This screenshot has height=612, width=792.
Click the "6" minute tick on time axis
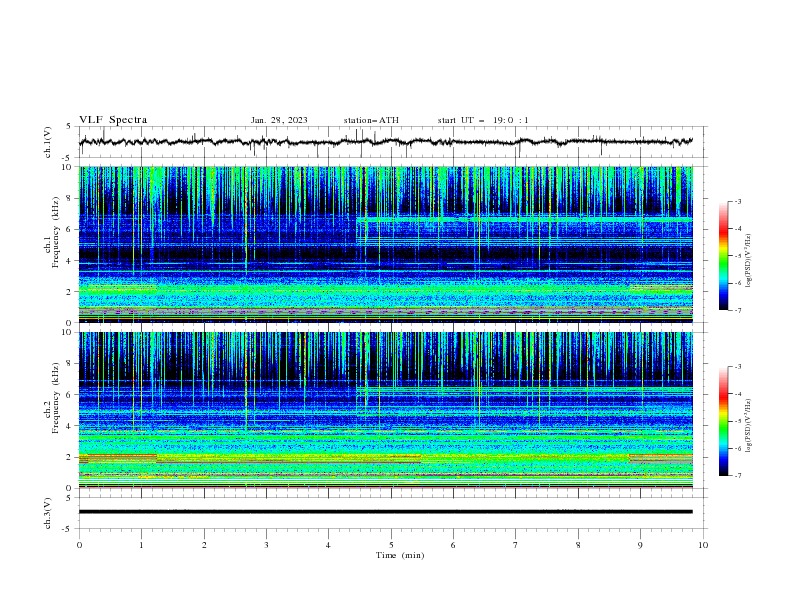click(x=453, y=545)
